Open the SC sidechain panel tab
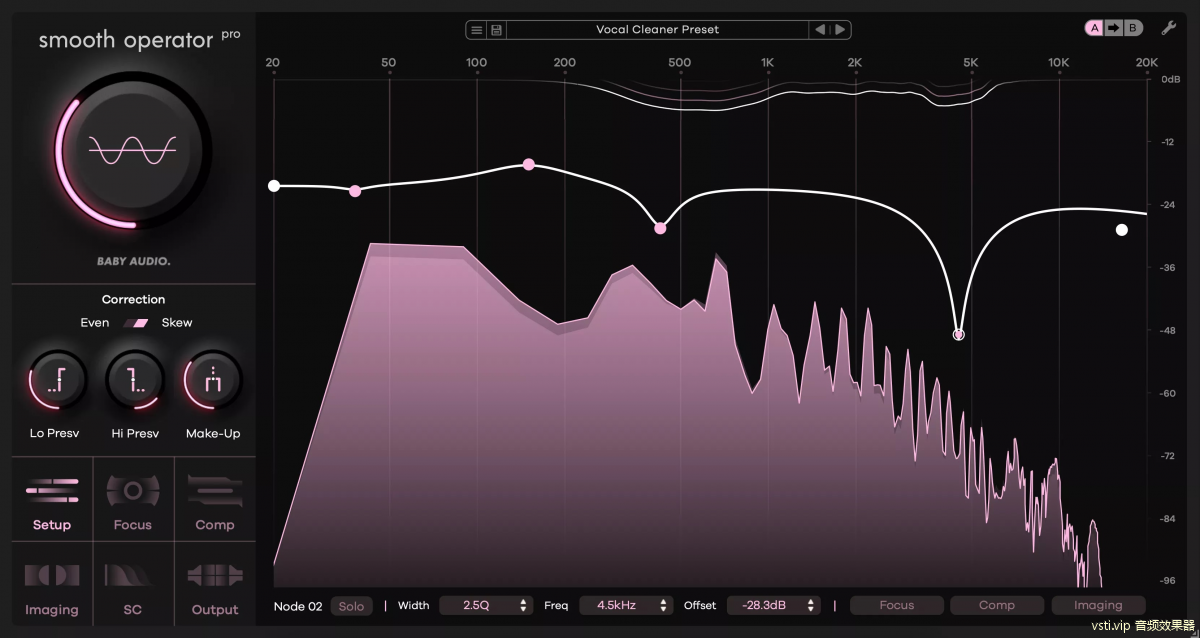Viewport: 1200px width, 638px height. [x=133, y=584]
